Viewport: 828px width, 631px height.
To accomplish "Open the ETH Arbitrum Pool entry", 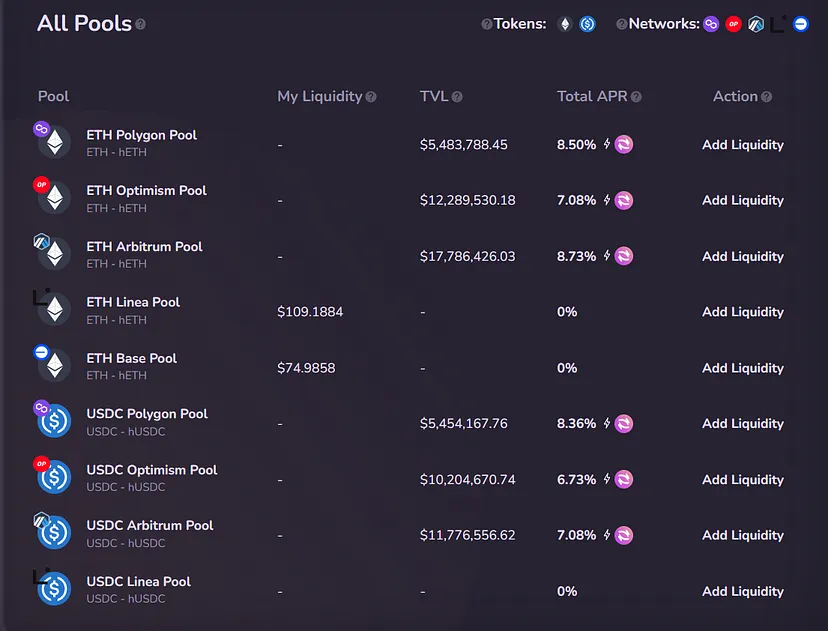I will [144, 247].
